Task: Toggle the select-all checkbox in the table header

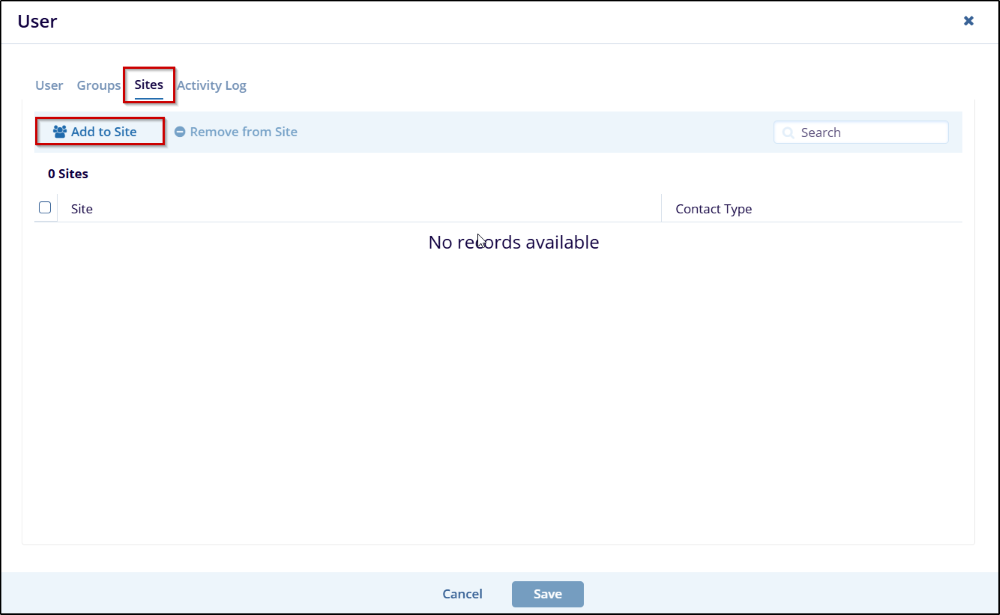Action: (45, 208)
